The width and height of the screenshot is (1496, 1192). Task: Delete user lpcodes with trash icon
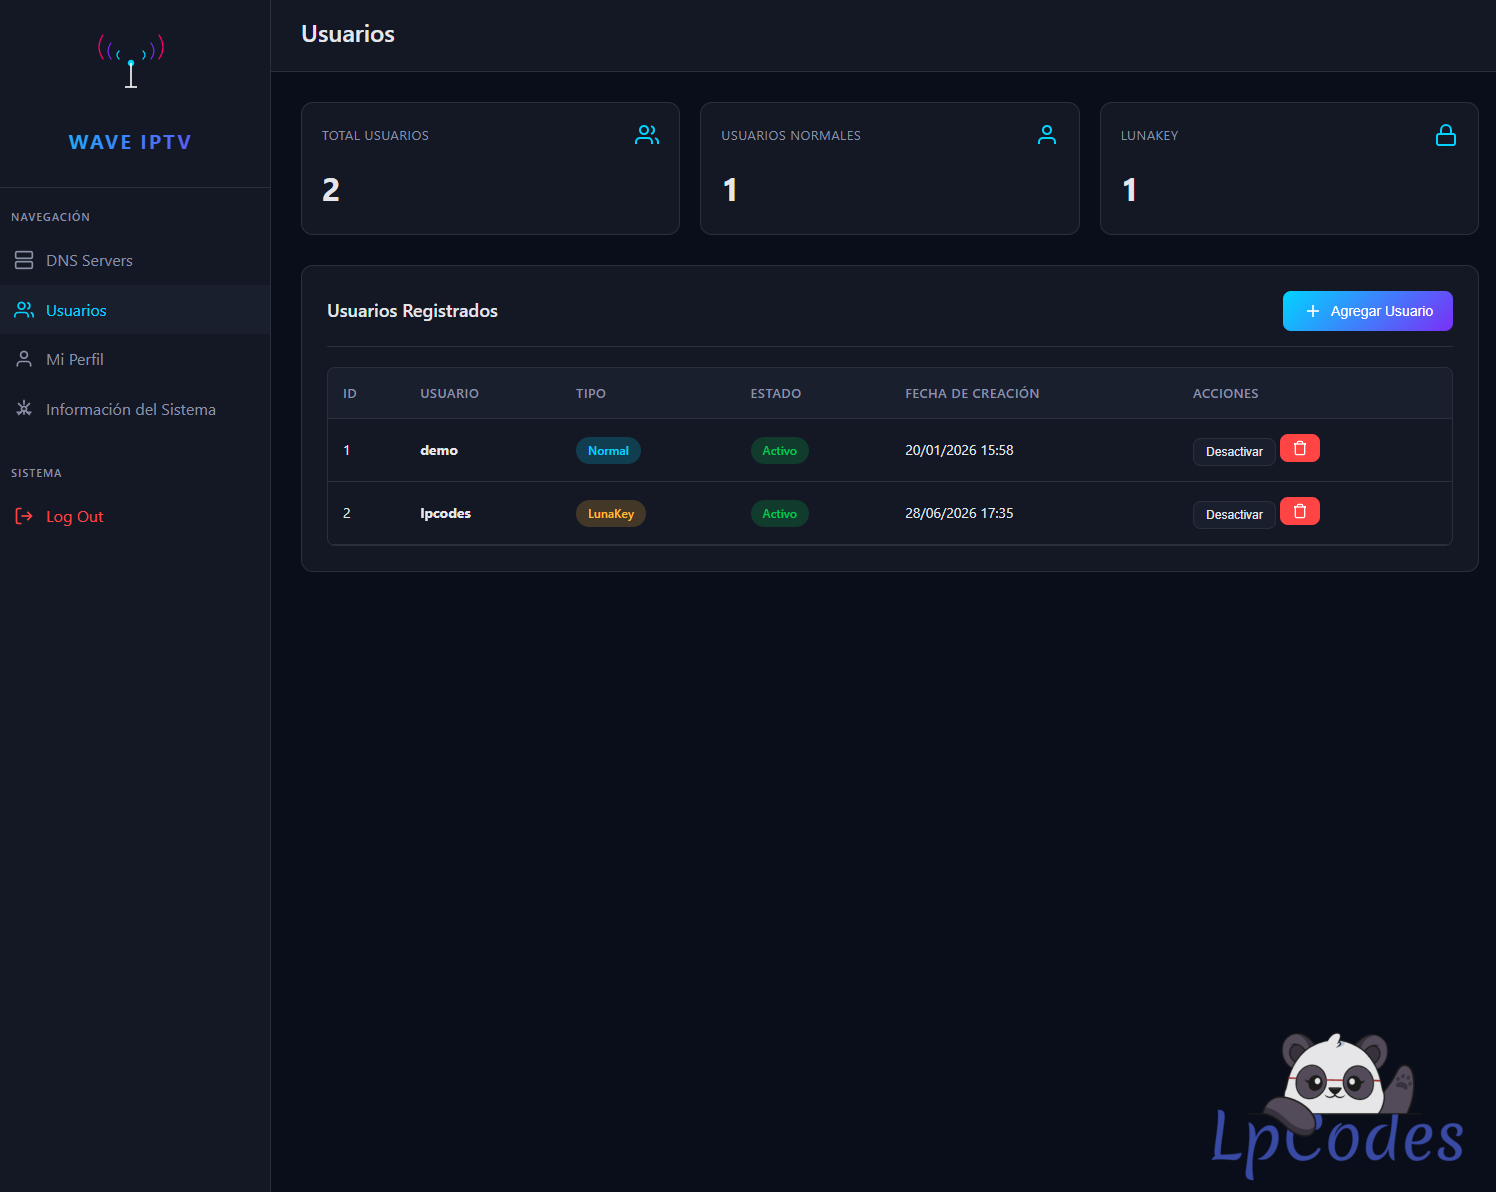[1300, 511]
